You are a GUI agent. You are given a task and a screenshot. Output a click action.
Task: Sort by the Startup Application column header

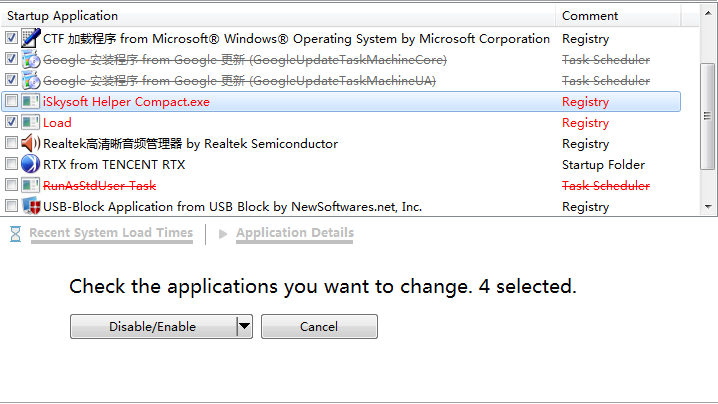[63, 16]
